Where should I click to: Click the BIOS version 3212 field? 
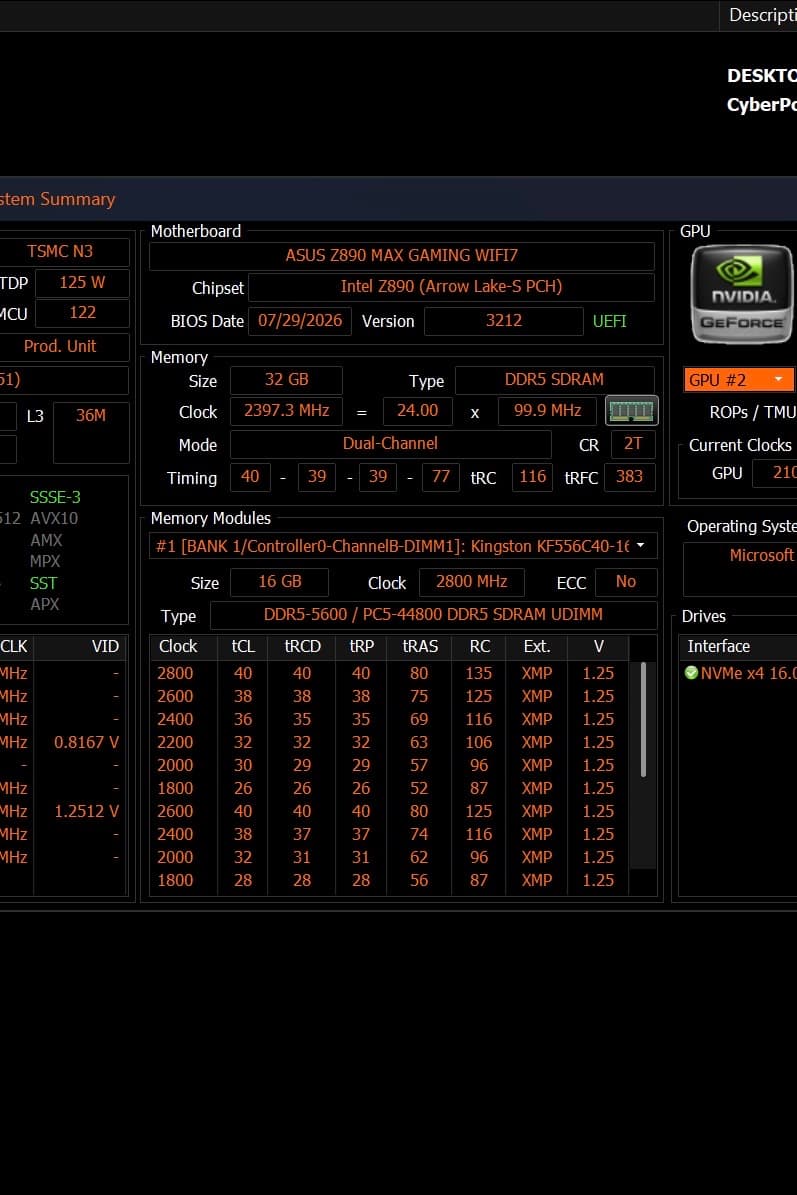(x=504, y=320)
